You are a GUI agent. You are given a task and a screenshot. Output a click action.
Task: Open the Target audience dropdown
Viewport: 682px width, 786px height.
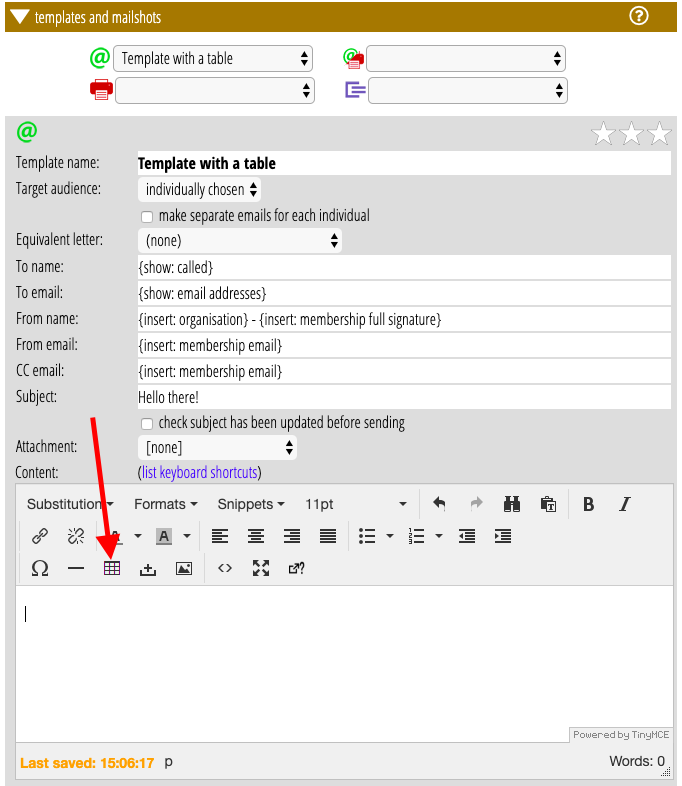coord(199,189)
